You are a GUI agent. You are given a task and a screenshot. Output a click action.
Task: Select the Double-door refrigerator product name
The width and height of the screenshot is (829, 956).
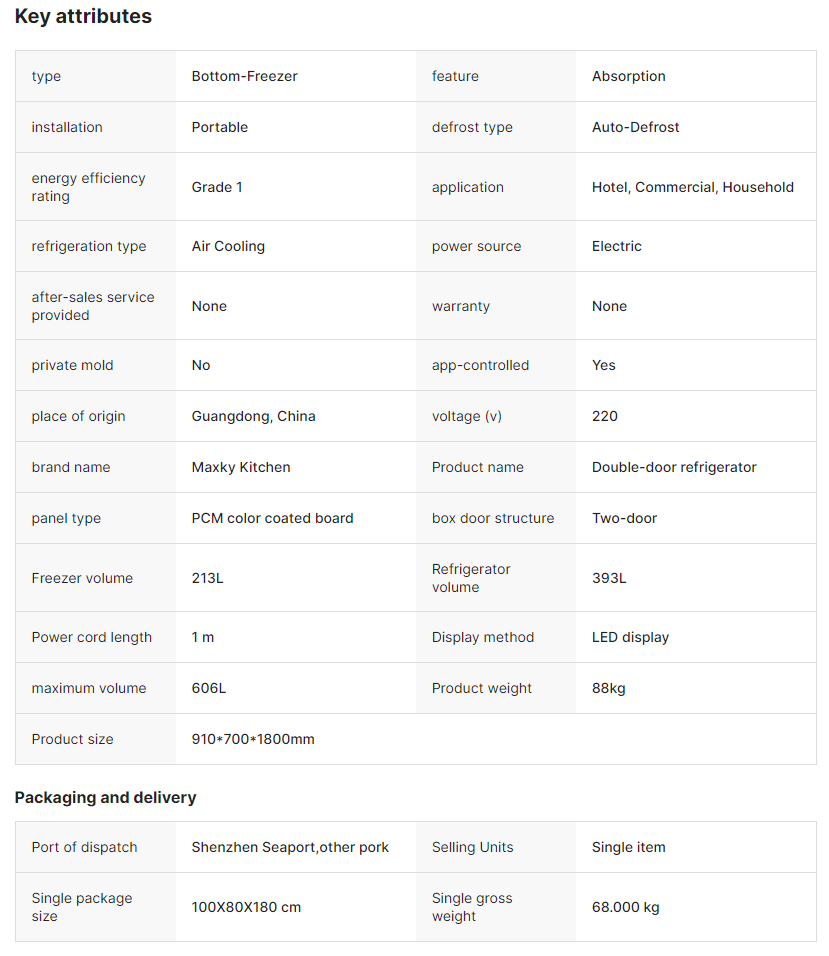pyautogui.click(x=674, y=467)
